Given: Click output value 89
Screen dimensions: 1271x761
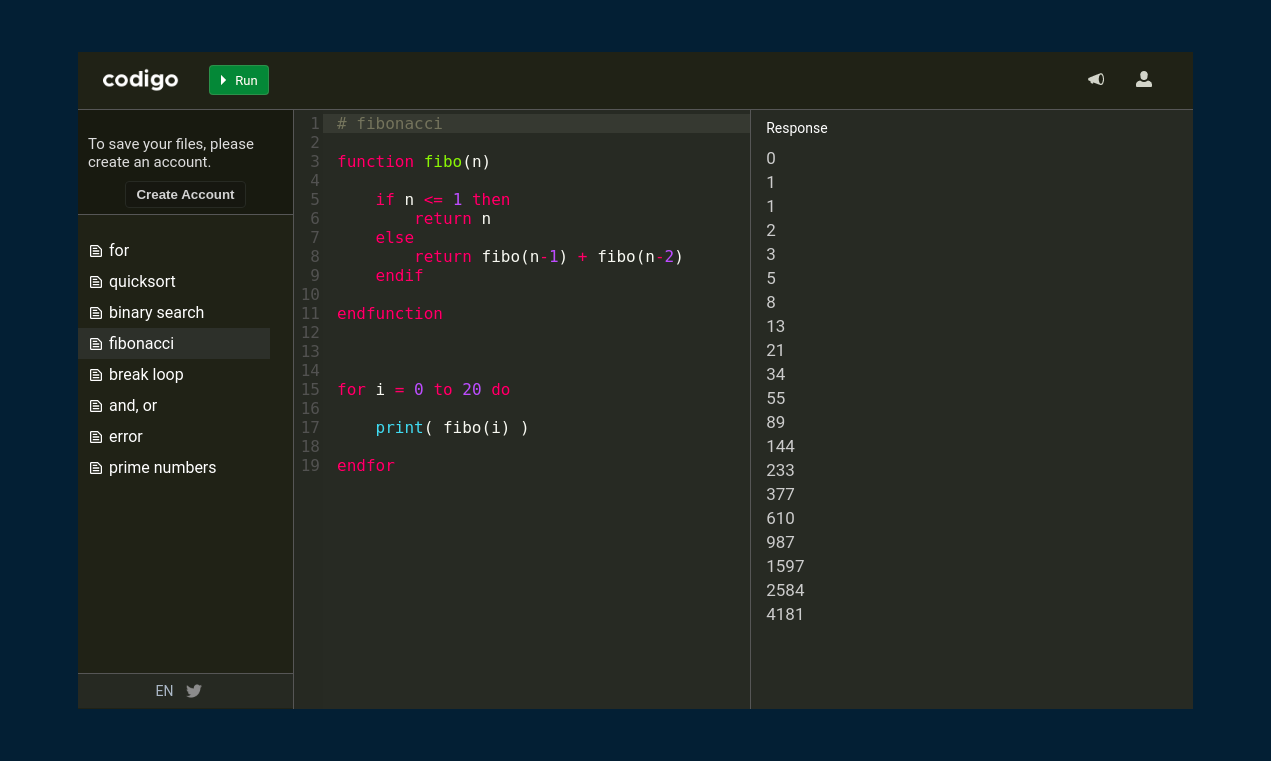Looking at the screenshot, I should tap(776, 422).
